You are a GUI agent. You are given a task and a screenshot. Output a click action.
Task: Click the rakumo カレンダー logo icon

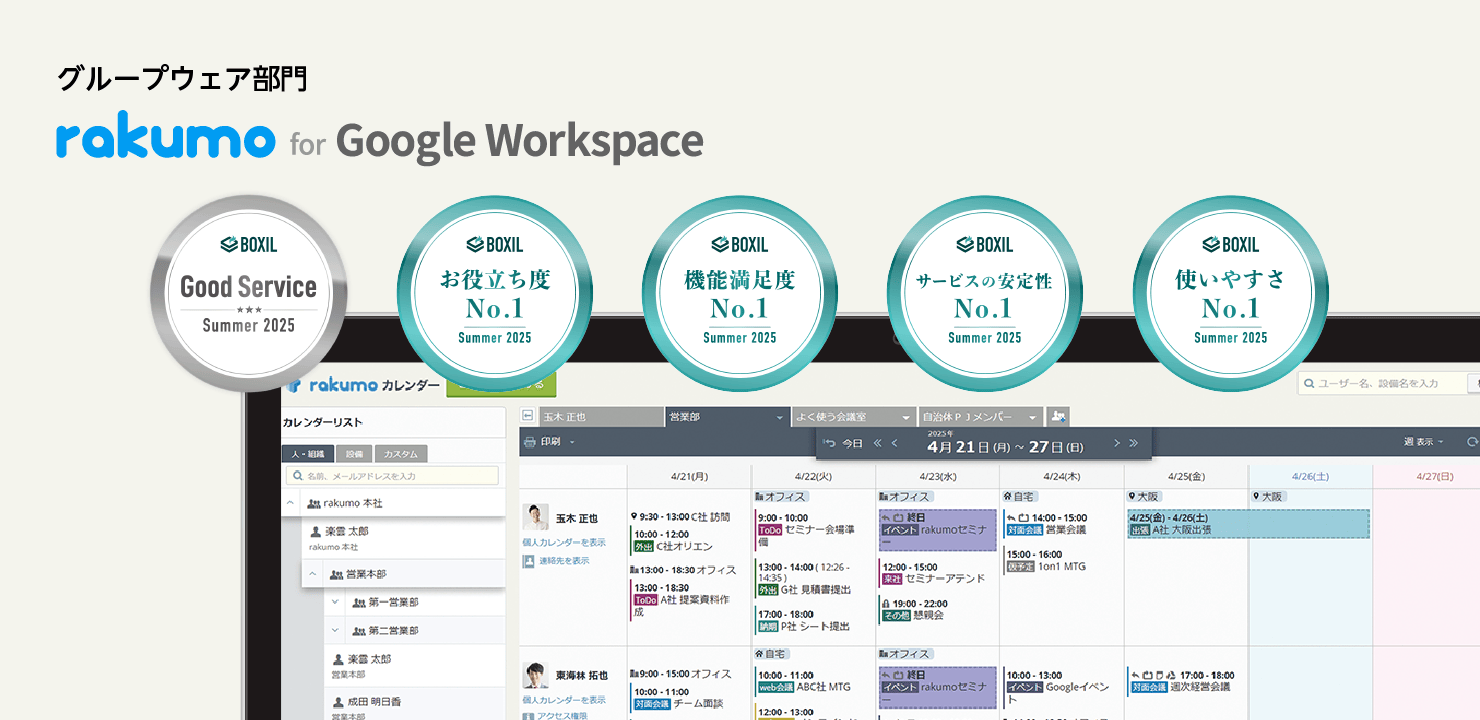pyautogui.click(x=294, y=385)
